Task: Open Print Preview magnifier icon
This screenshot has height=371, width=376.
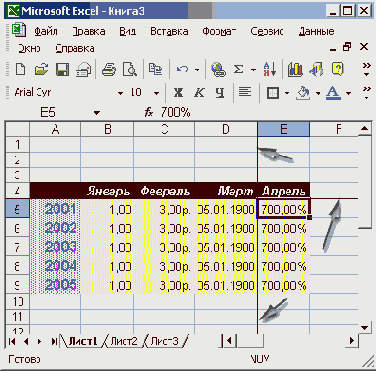Action: [x=130, y=69]
